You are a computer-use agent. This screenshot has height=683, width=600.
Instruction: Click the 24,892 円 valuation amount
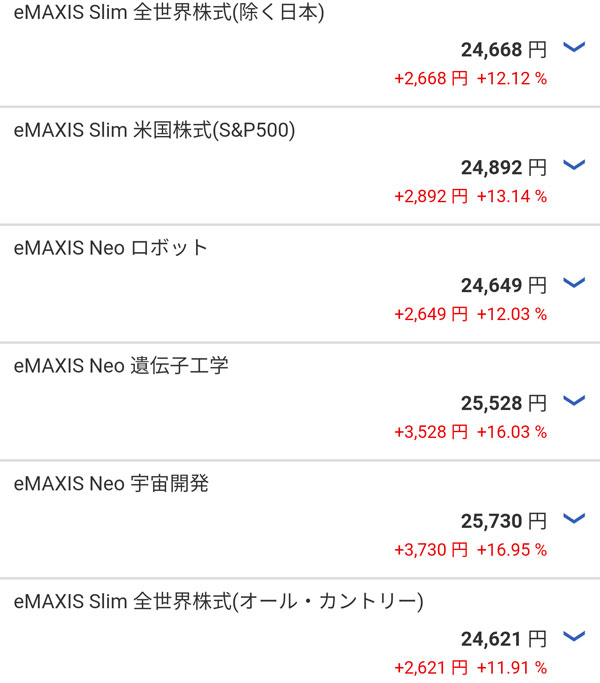coord(504,168)
